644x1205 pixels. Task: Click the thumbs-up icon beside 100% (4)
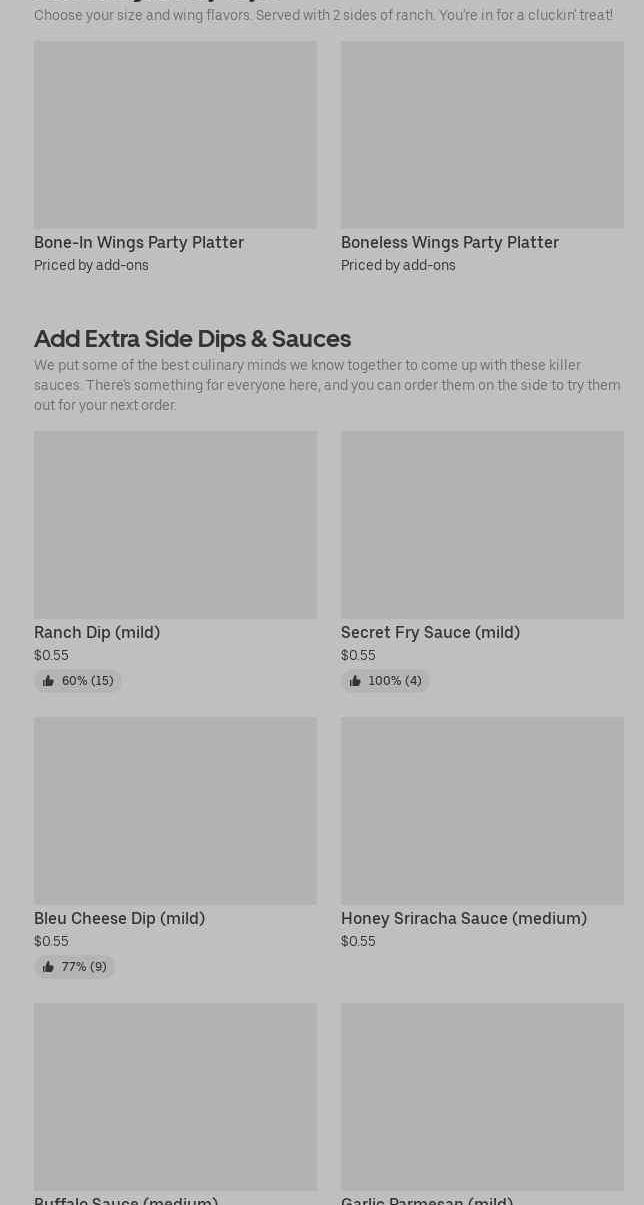click(x=355, y=681)
